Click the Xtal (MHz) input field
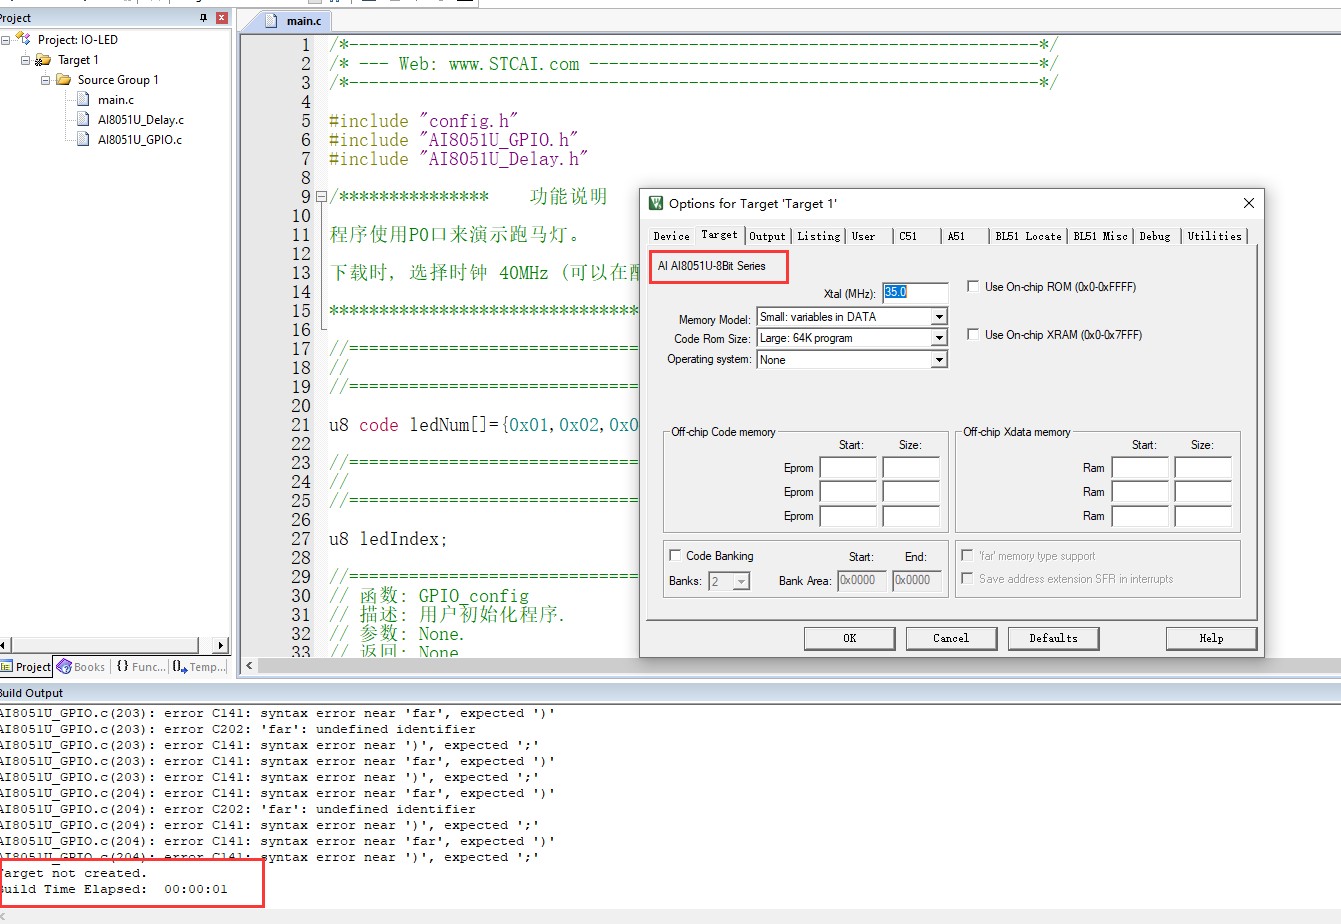Screen dimensions: 1341x924 [x=915, y=293]
